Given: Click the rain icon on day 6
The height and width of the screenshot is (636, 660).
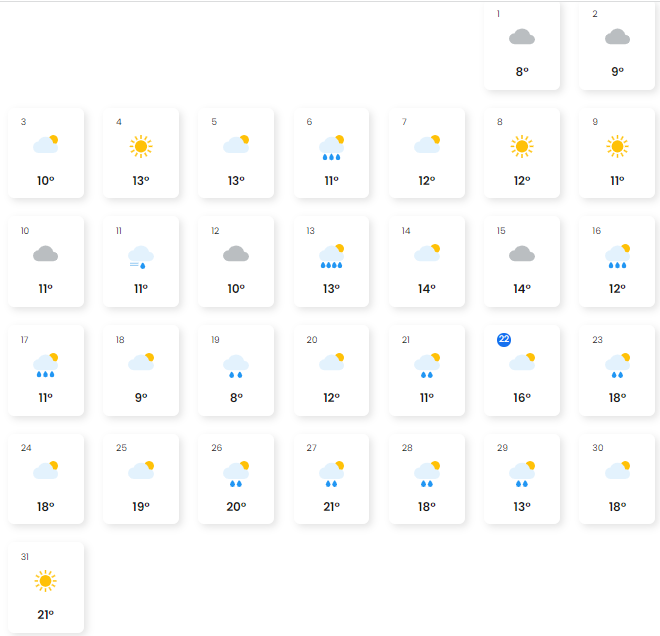Looking at the screenshot, I should 332,148.
